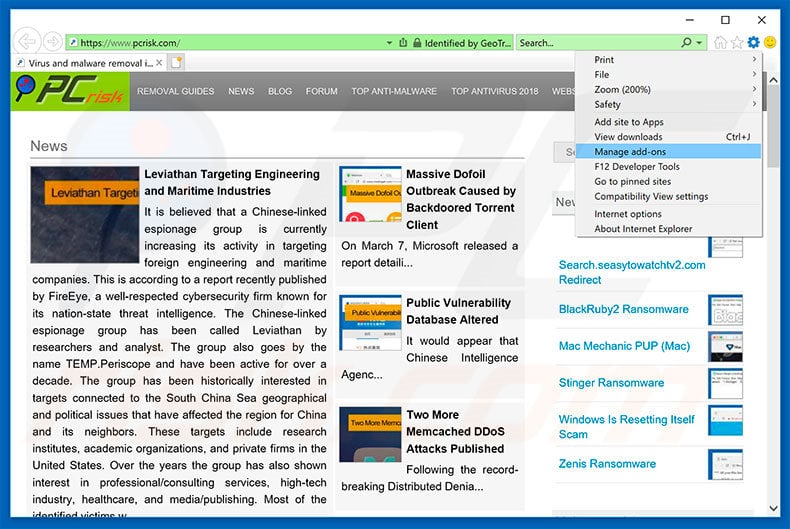Select Manage add-ons in menu
790x529 pixels.
pos(669,152)
